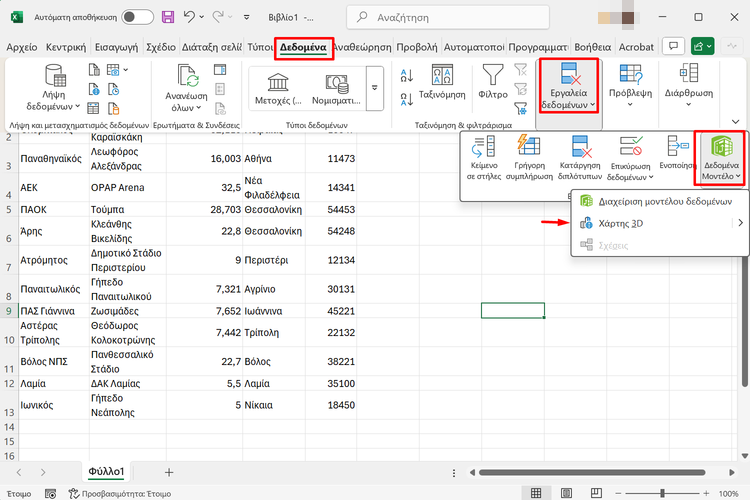This screenshot has width=750, height=500.
Task: Select the Νομίσματα data type
Action: 336,89
